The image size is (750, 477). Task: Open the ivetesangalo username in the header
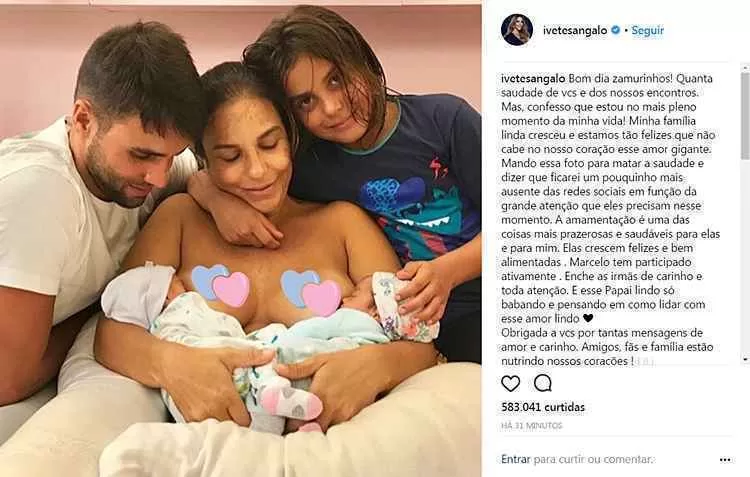click(575, 30)
